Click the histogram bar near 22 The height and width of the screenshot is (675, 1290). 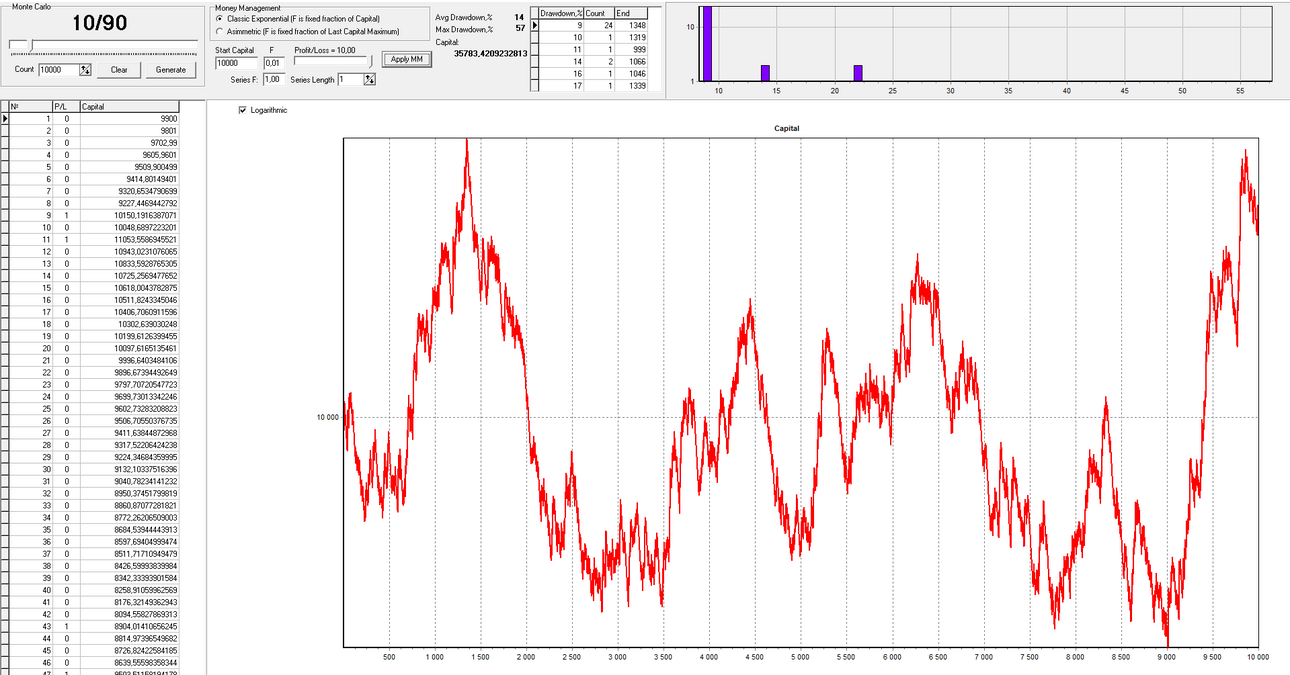tap(858, 73)
